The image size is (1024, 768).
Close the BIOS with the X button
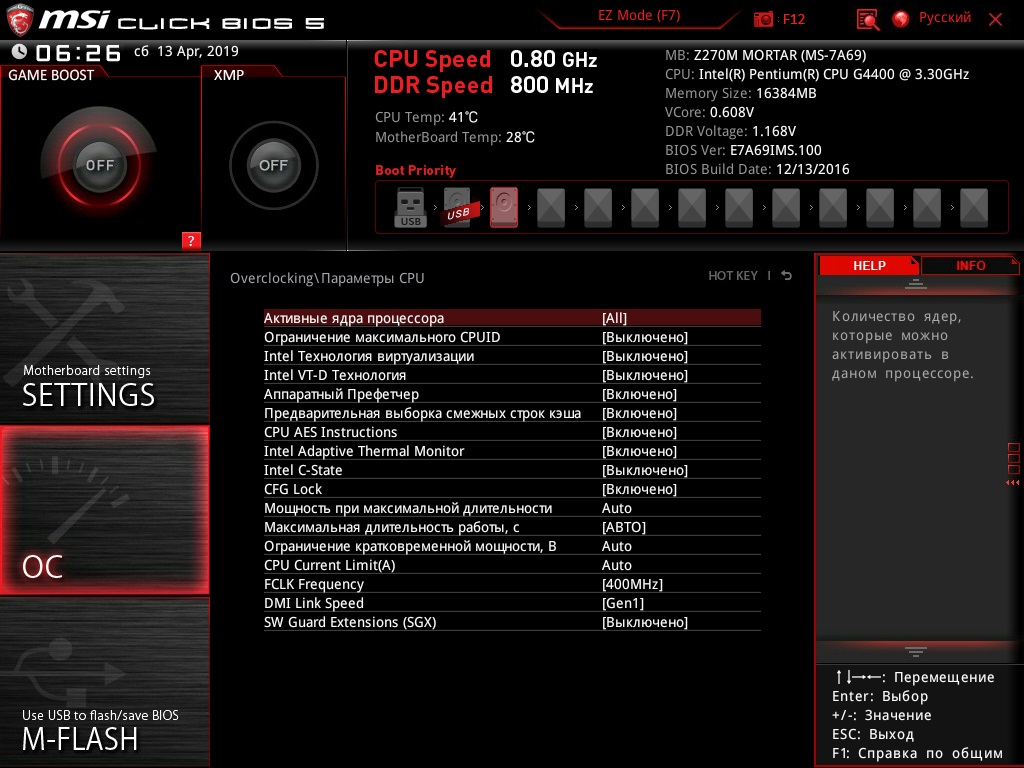(995, 20)
